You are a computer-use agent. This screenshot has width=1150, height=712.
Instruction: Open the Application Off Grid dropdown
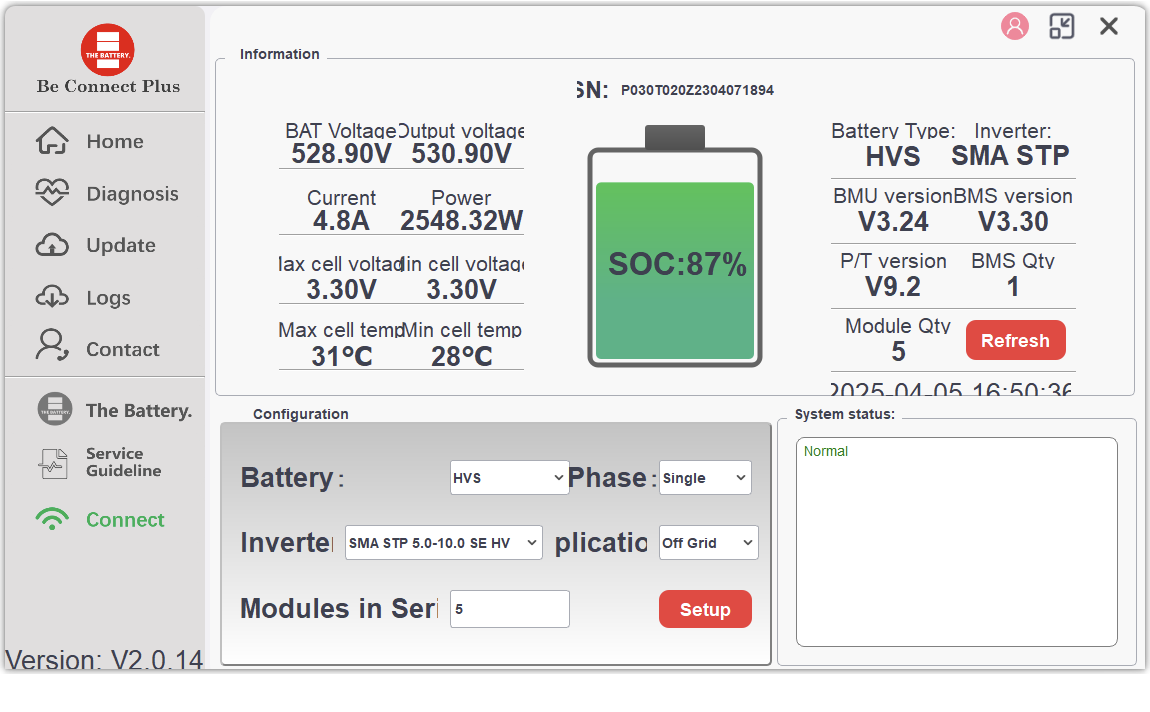pyautogui.click(x=708, y=543)
